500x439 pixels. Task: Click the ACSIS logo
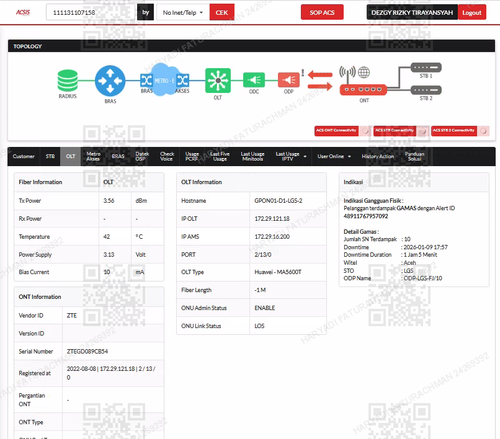click(23, 12)
